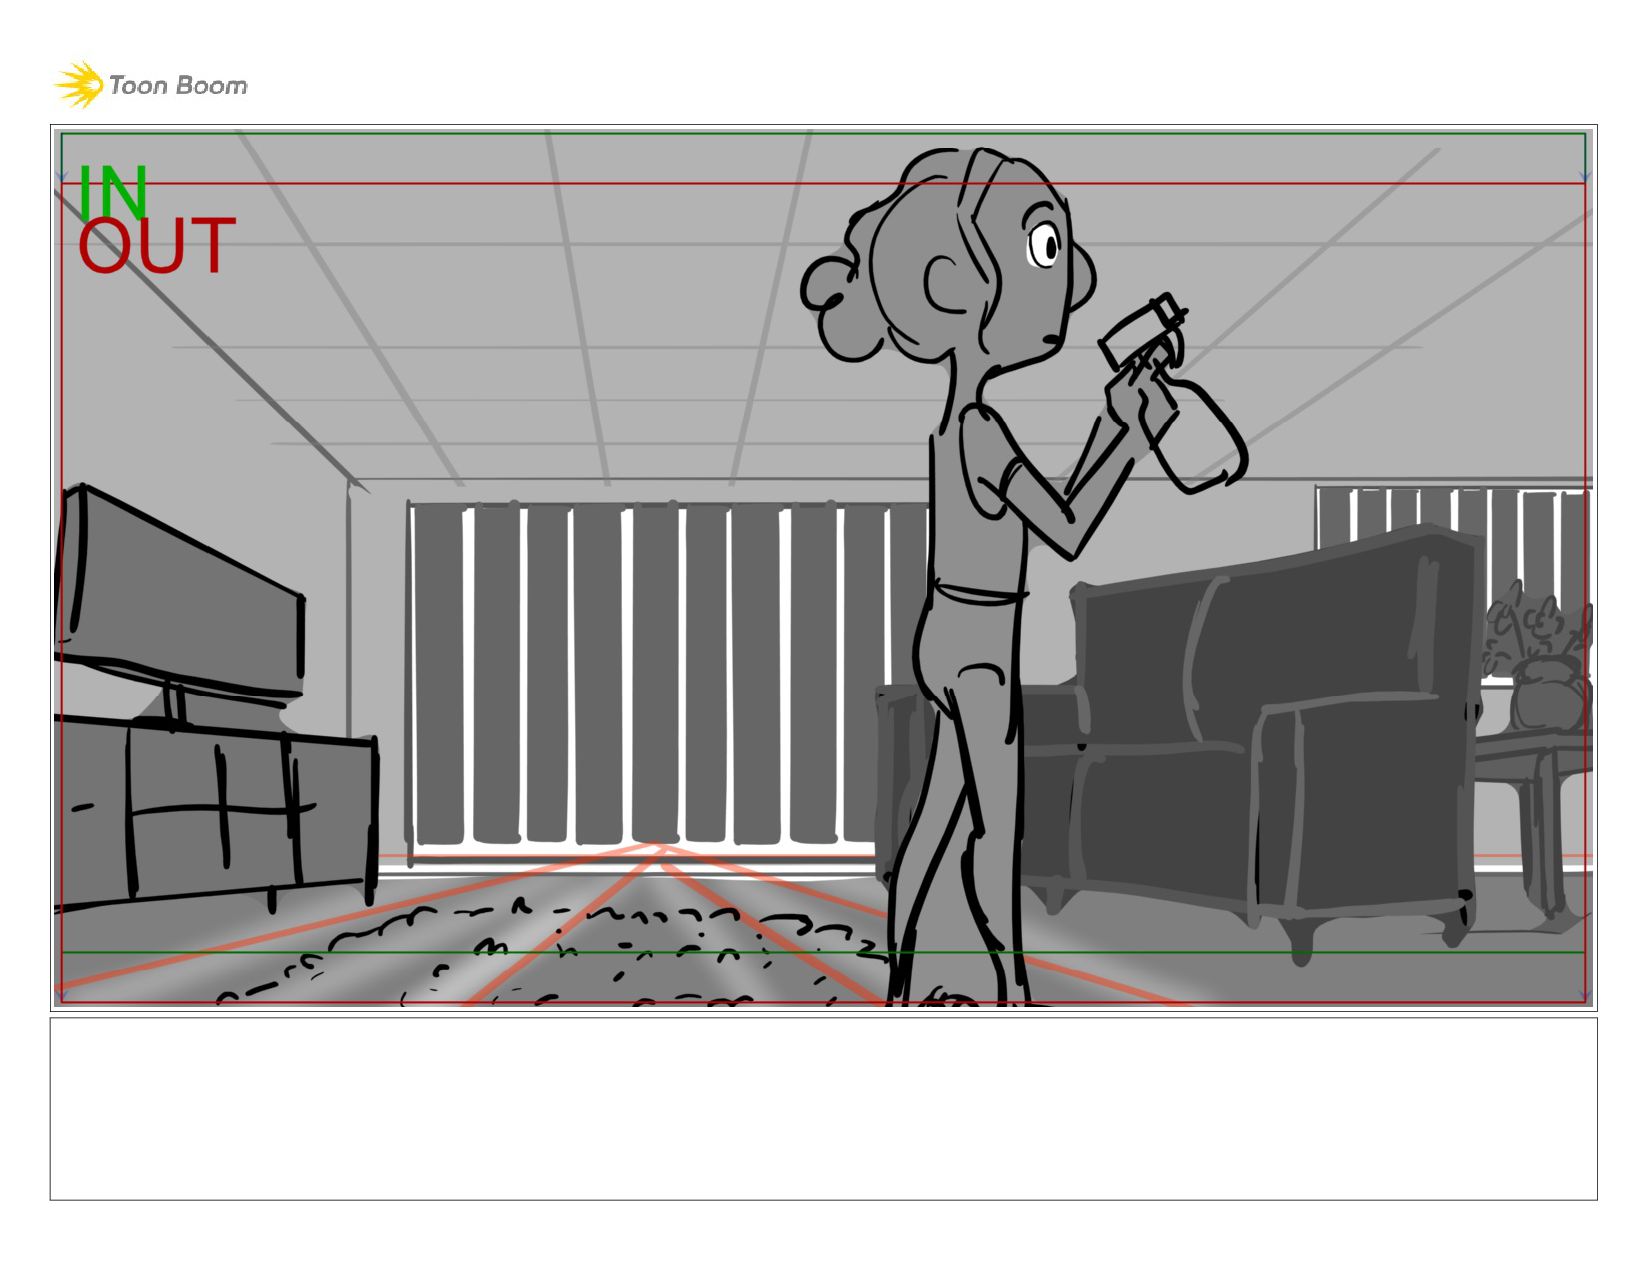The image size is (1650, 1275).
Task: Click the empty caption box below the panel
Action: [x=823, y=1109]
